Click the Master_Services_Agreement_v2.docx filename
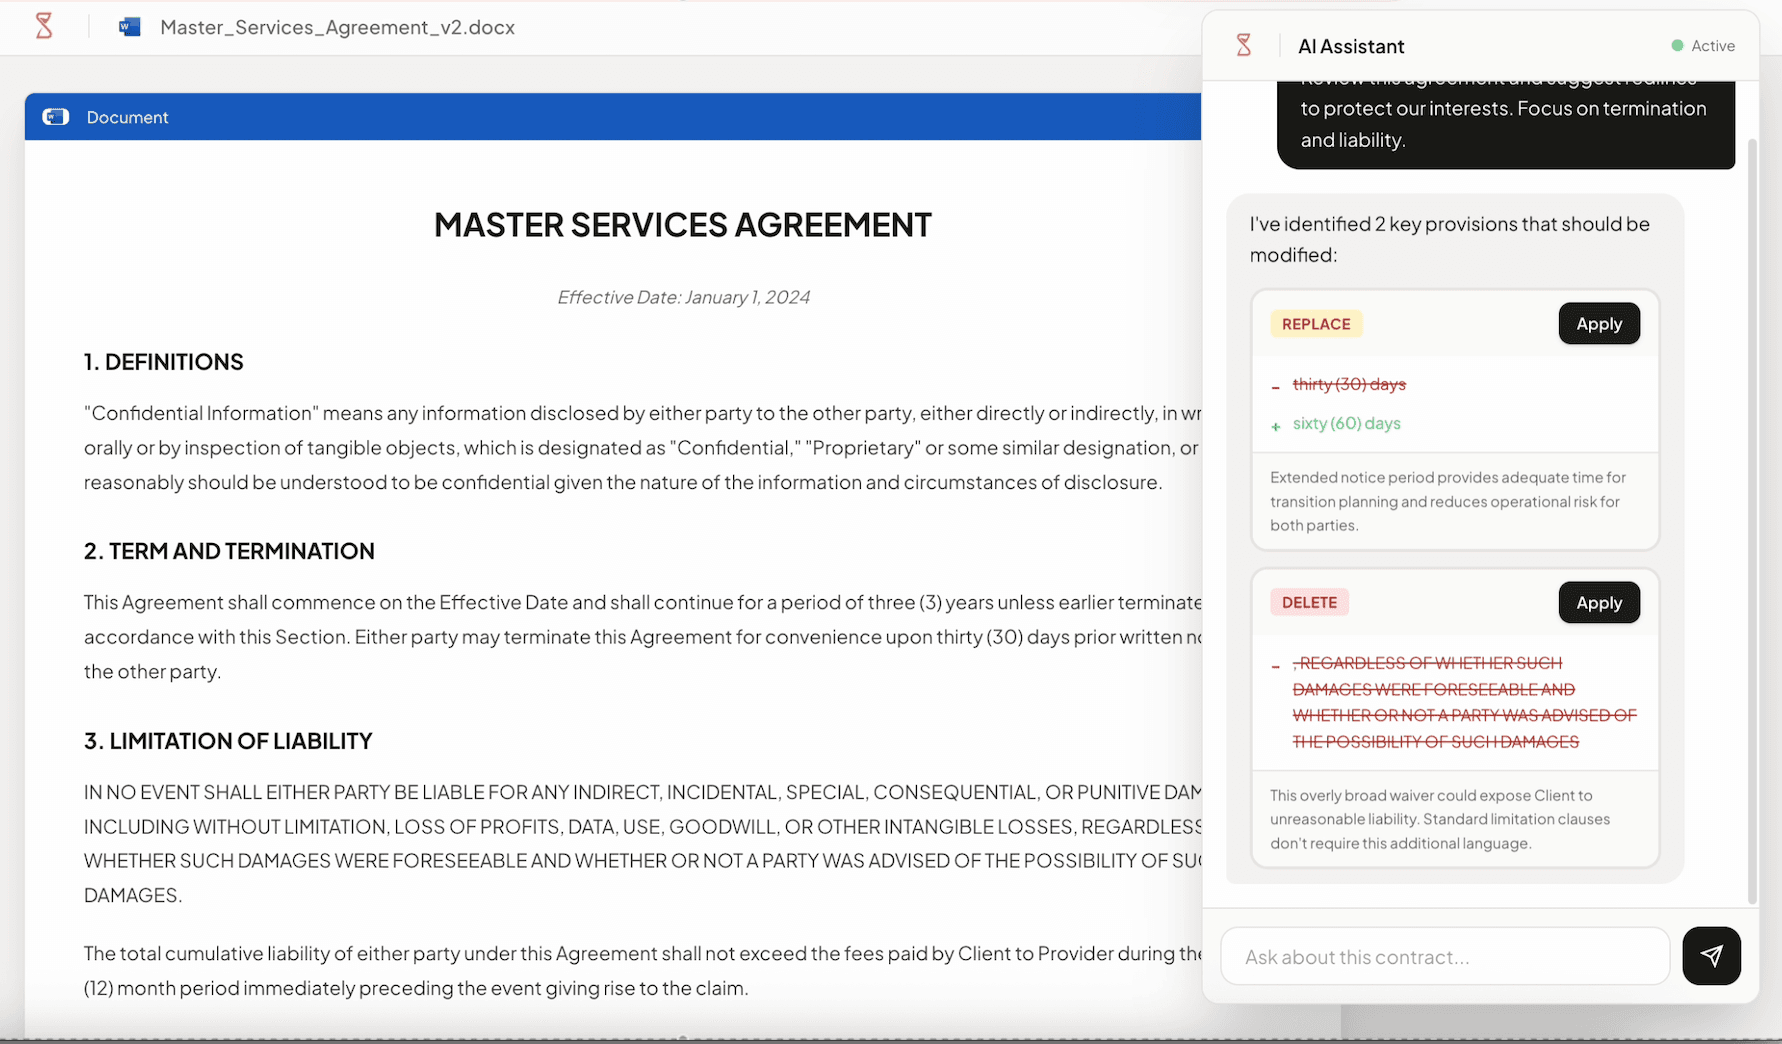Screen dimensions: 1782x1044 (x=337, y=27)
